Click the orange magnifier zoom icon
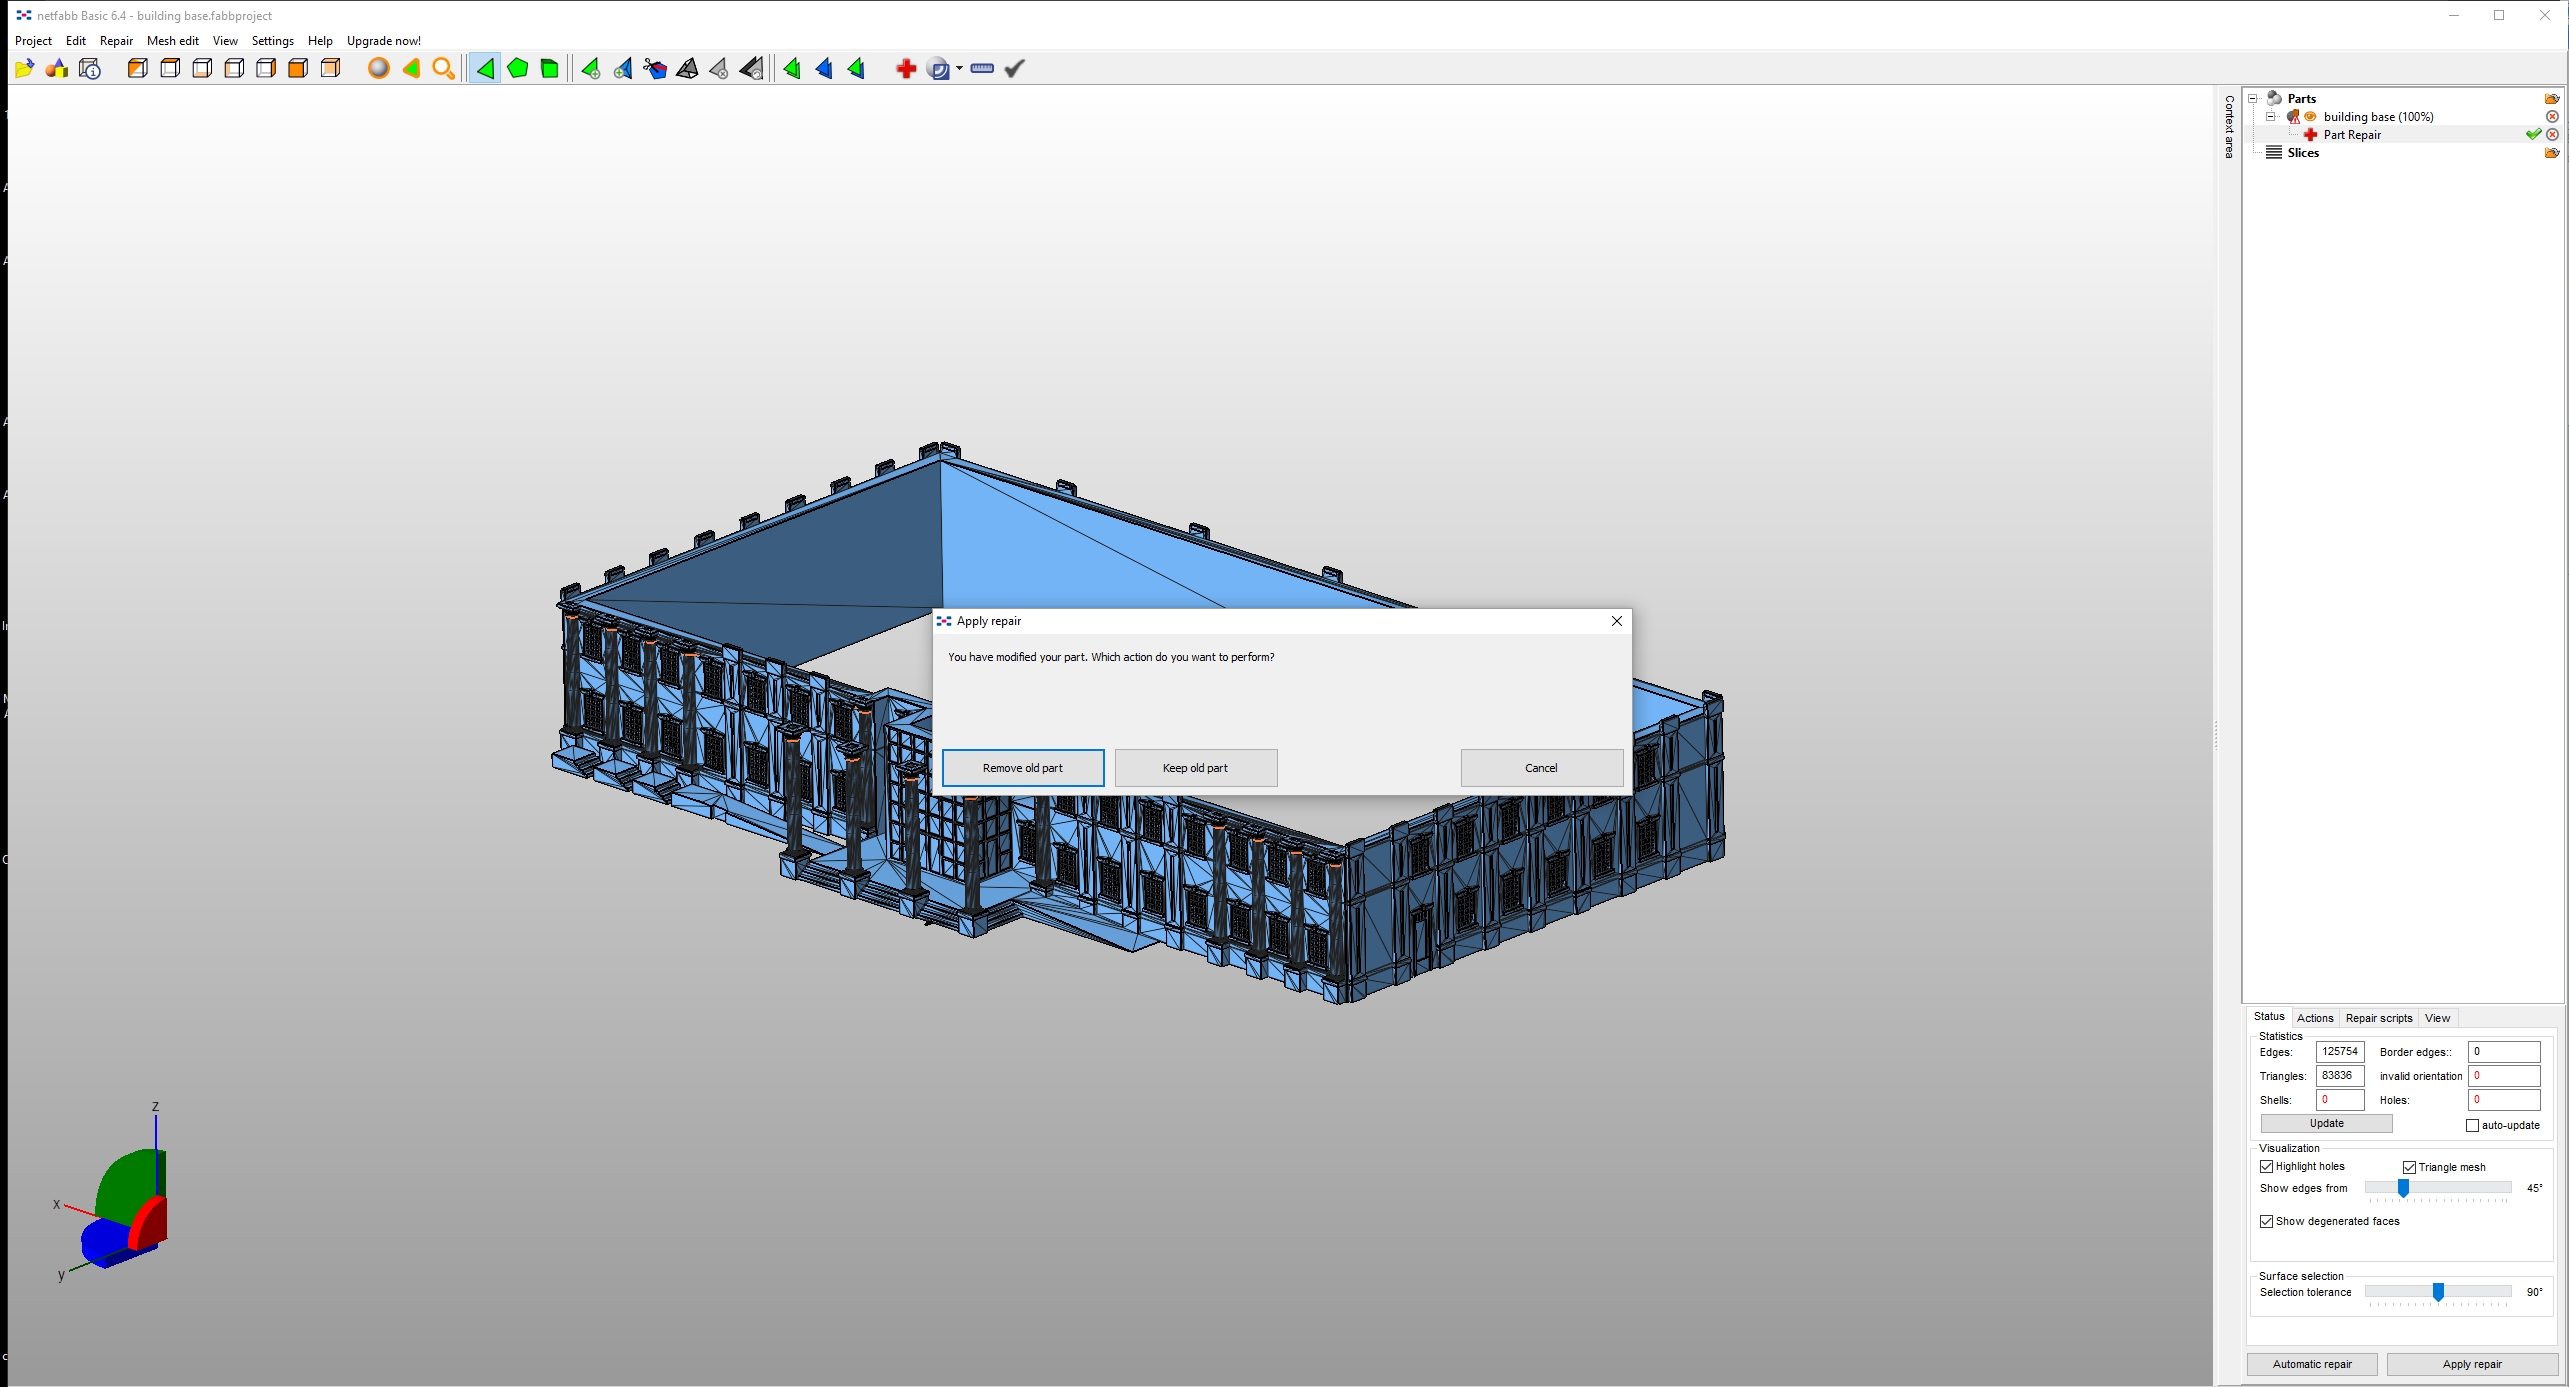The height and width of the screenshot is (1387, 2569). pos(443,69)
